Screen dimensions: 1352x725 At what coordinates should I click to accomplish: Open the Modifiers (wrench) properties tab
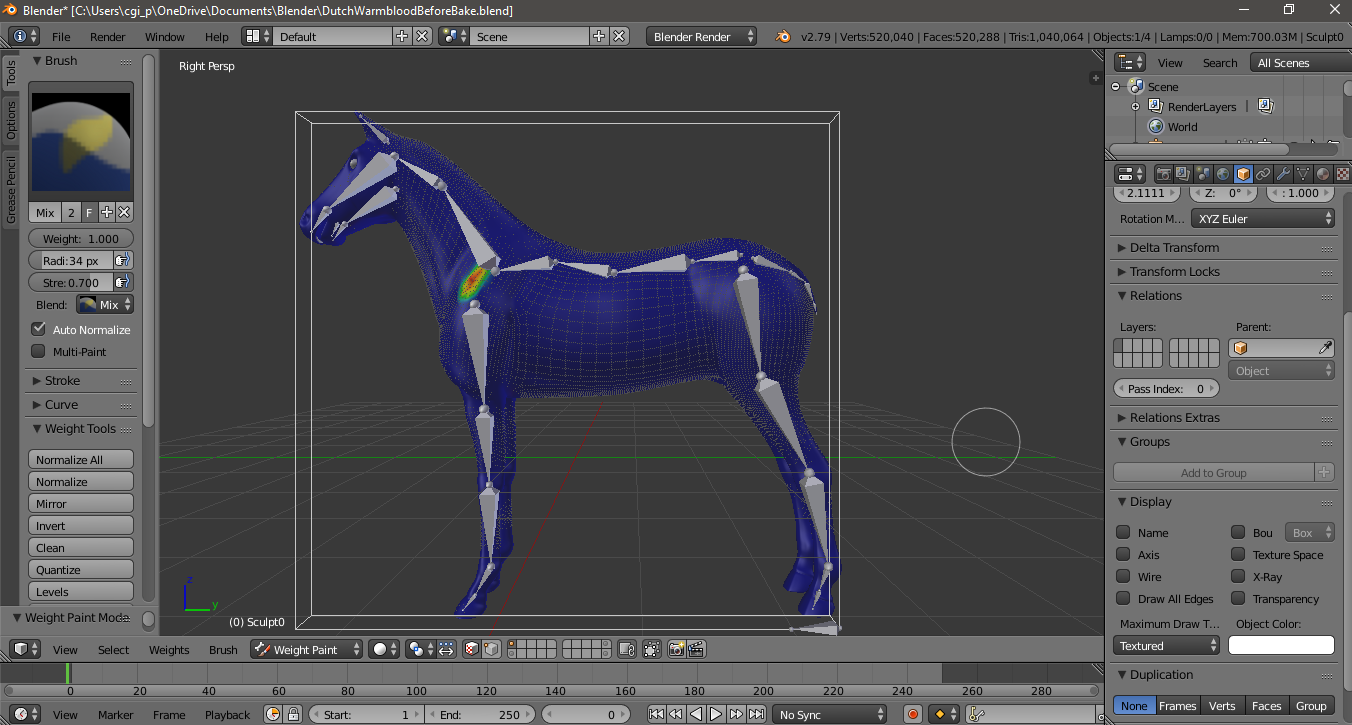point(1283,173)
